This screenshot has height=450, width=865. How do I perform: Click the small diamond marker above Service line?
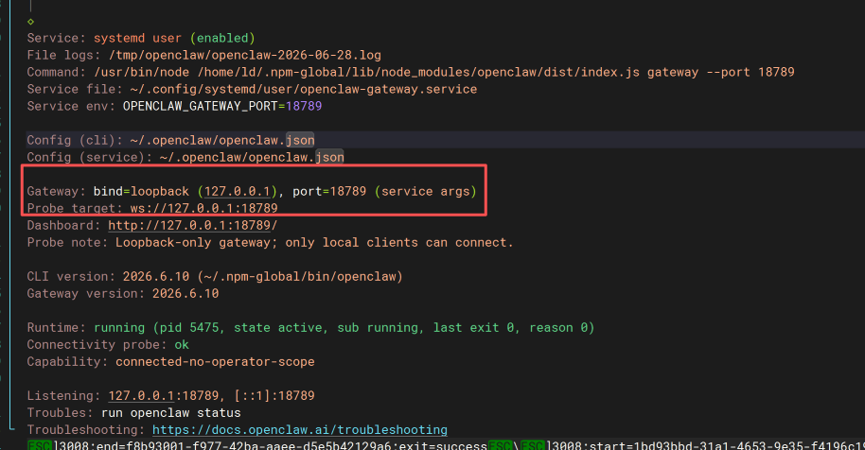[x=30, y=22]
